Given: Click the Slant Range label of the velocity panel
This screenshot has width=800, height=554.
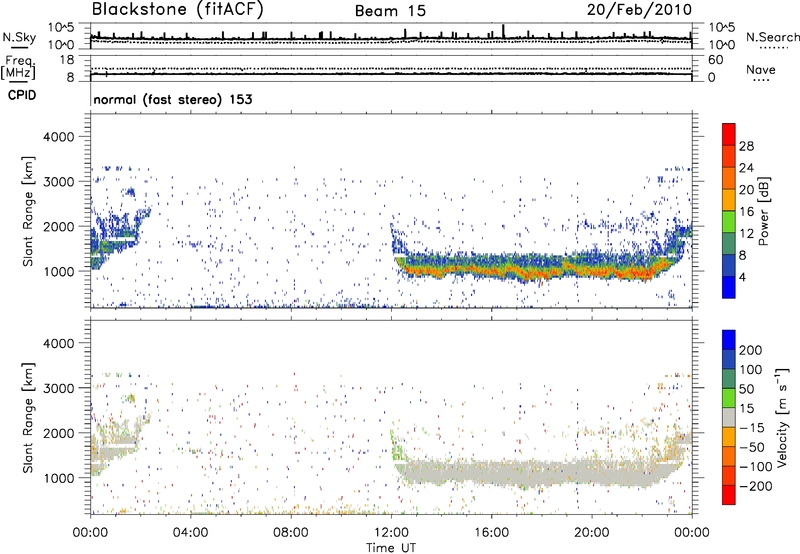Looking at the screenshot, I should click(x=28, y=418).
